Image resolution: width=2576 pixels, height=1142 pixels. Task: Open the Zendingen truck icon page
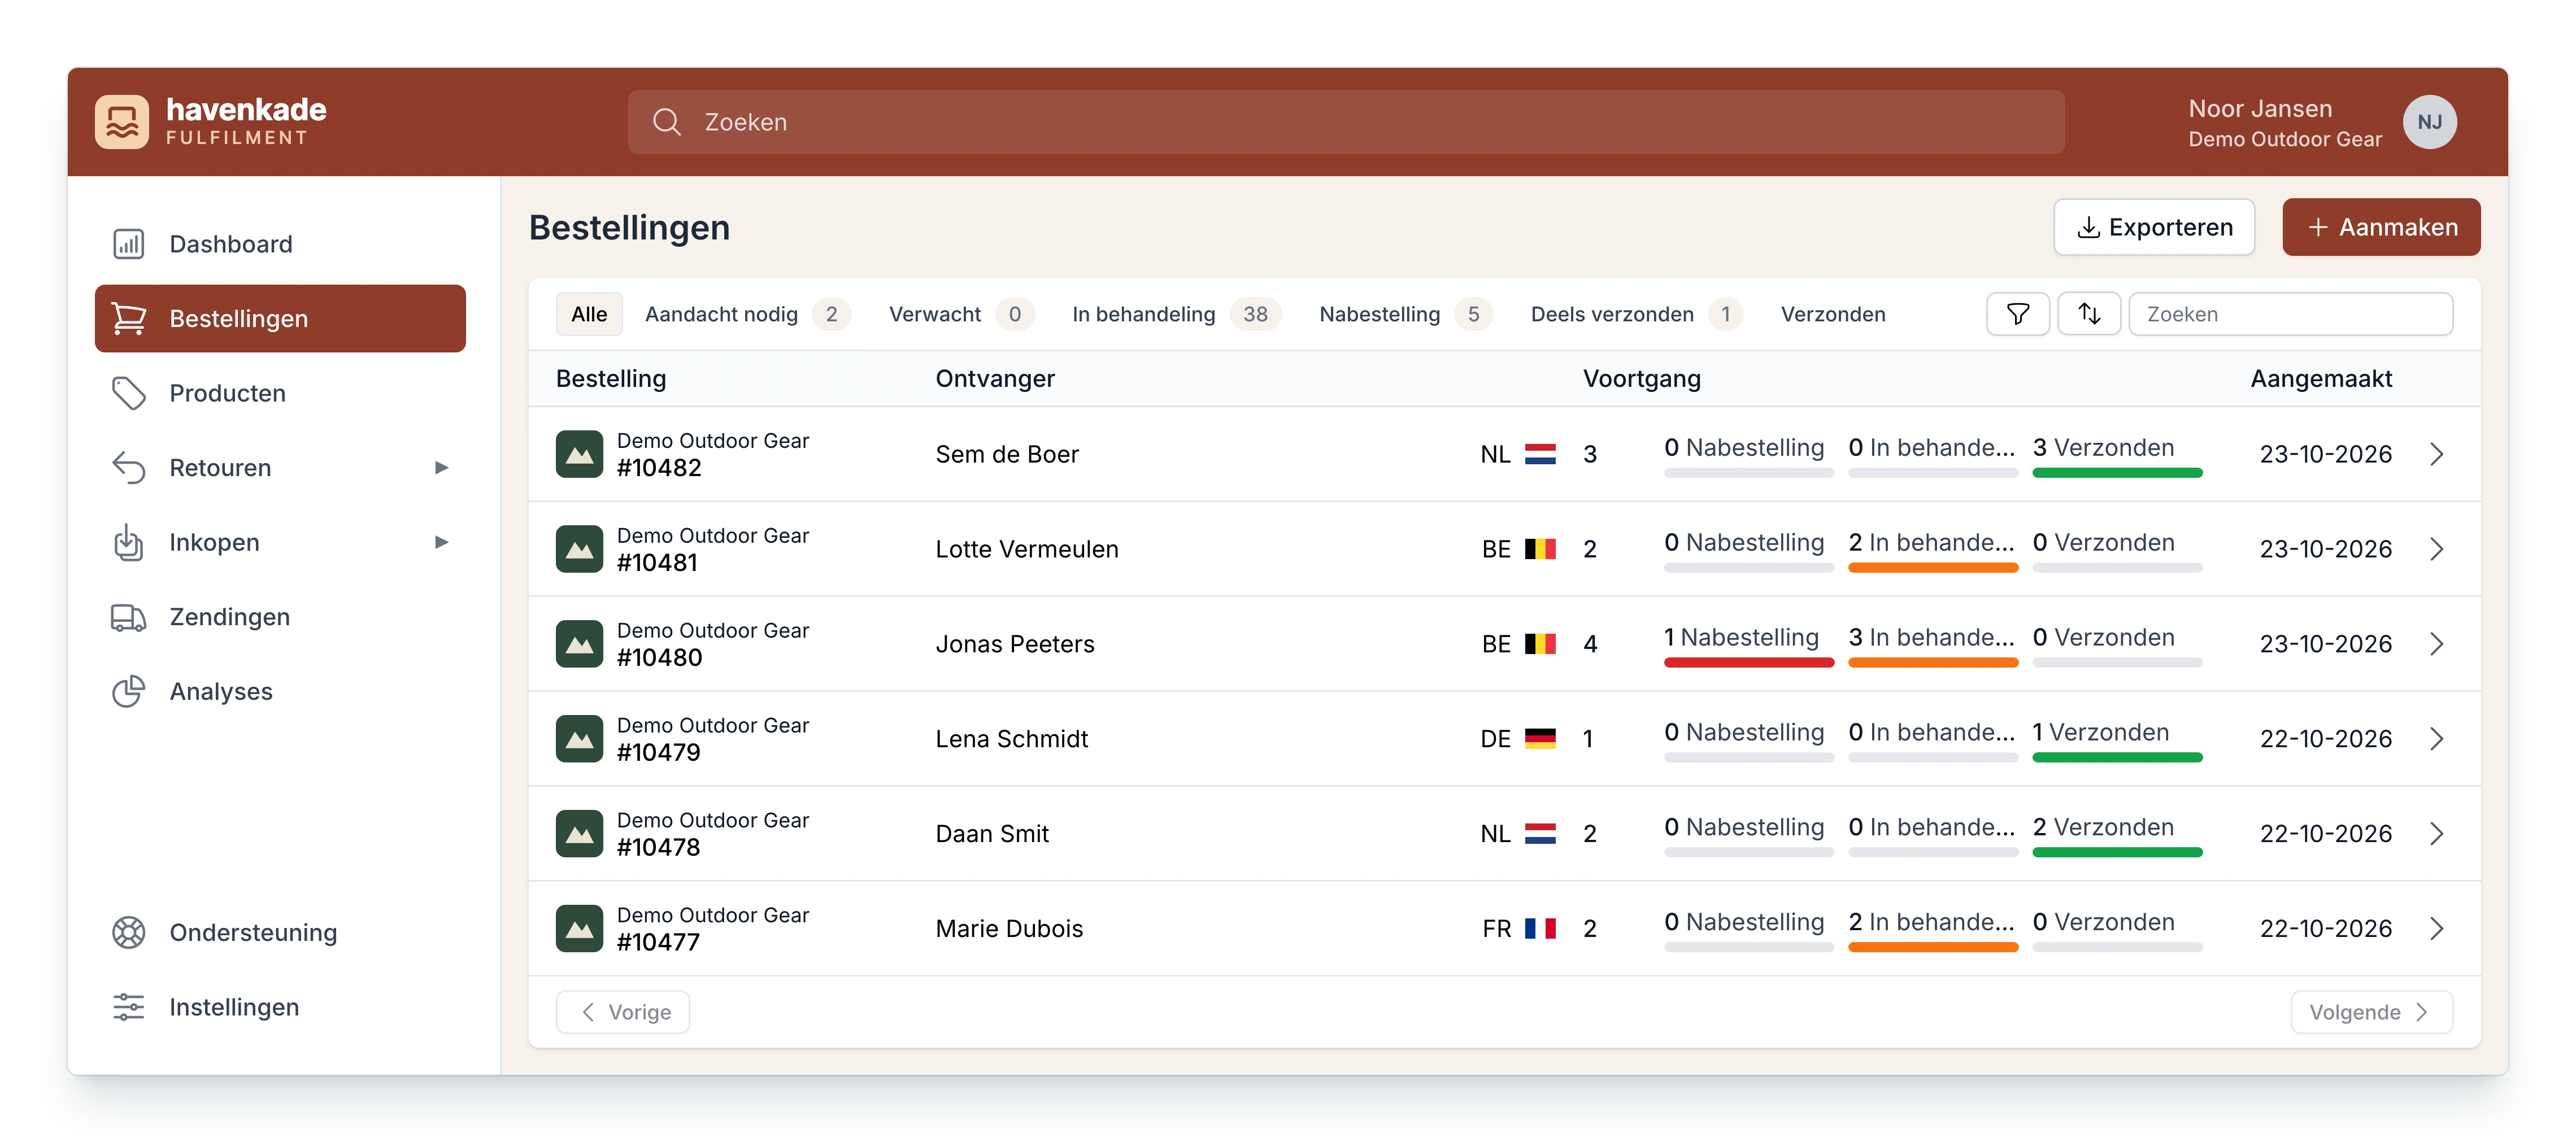tap(280, 617)
